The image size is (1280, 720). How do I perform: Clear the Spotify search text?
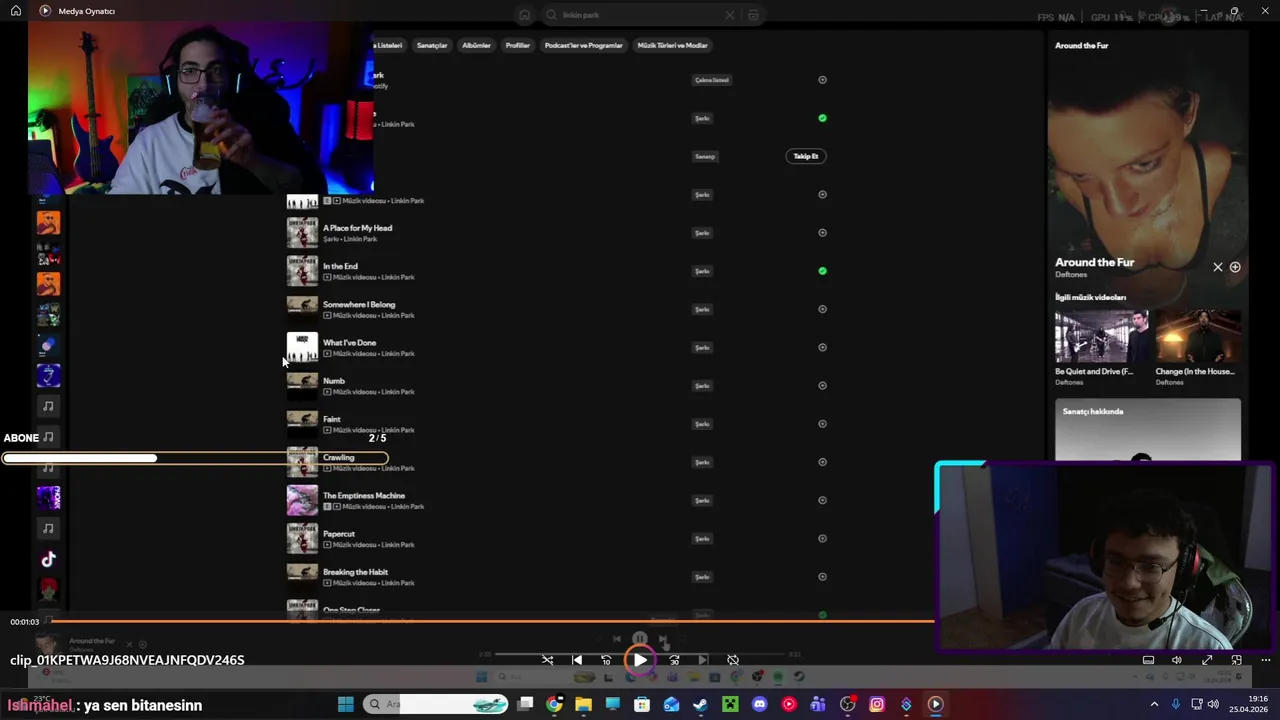click(x=729, y=15)
